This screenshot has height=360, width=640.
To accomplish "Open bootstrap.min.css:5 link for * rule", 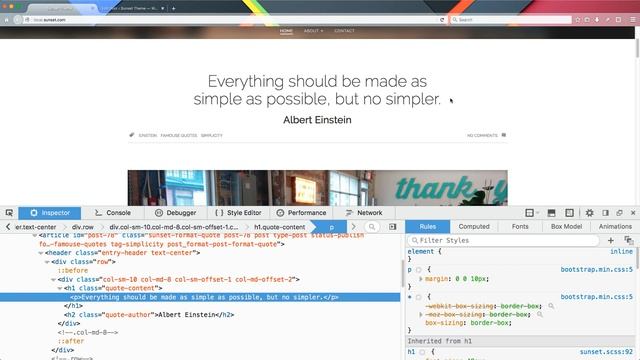I will pyautogui.click(x=596, y=297).
